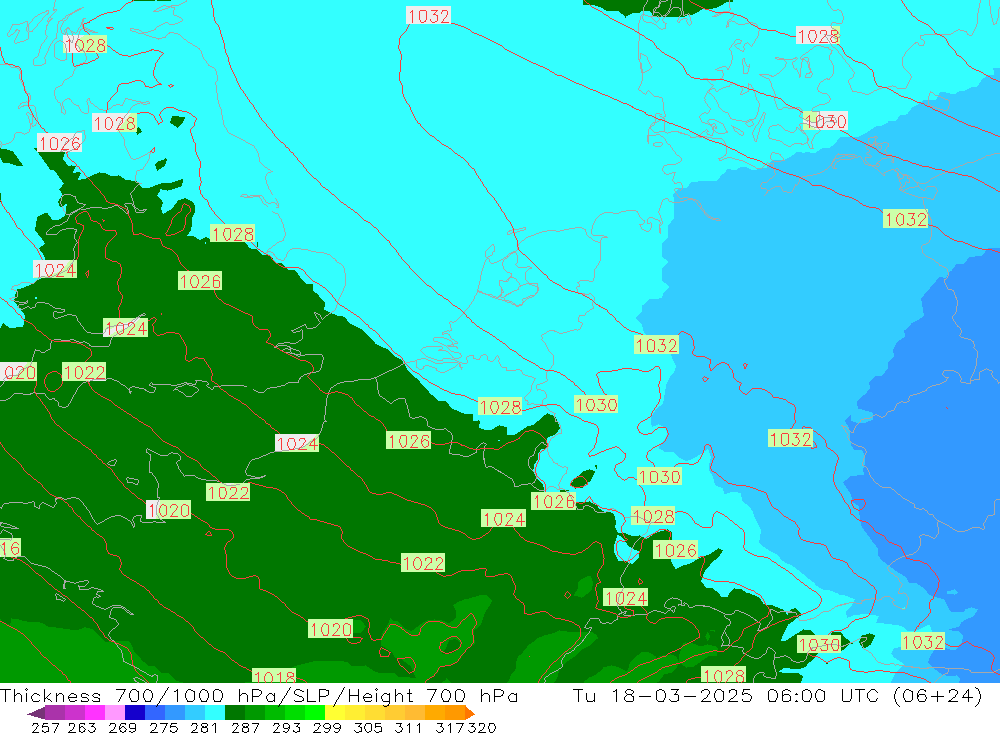Click the UTC label
The image size is (1000, 733).
pos(859,695)
